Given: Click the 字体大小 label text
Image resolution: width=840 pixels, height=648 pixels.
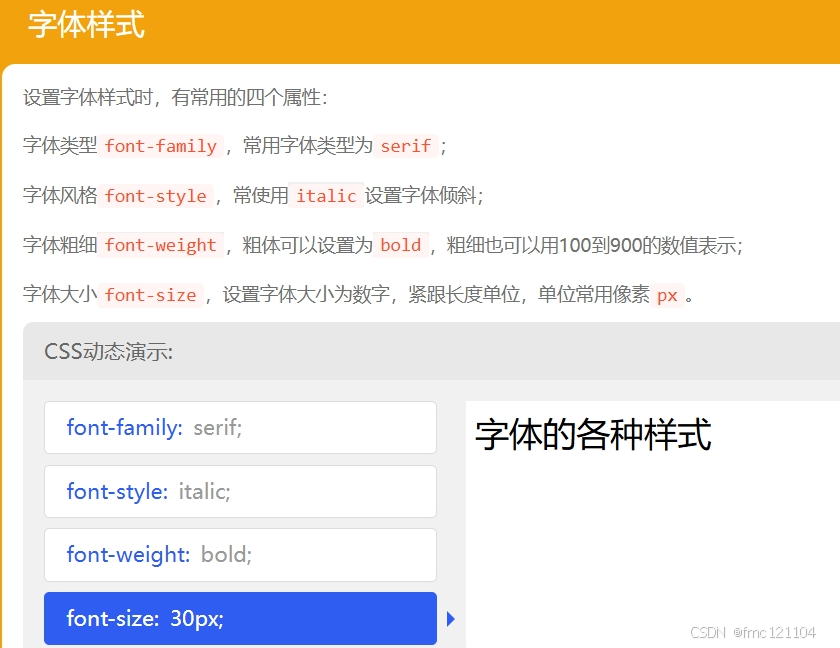Looking at the screenshot, I should click(60, 295).
